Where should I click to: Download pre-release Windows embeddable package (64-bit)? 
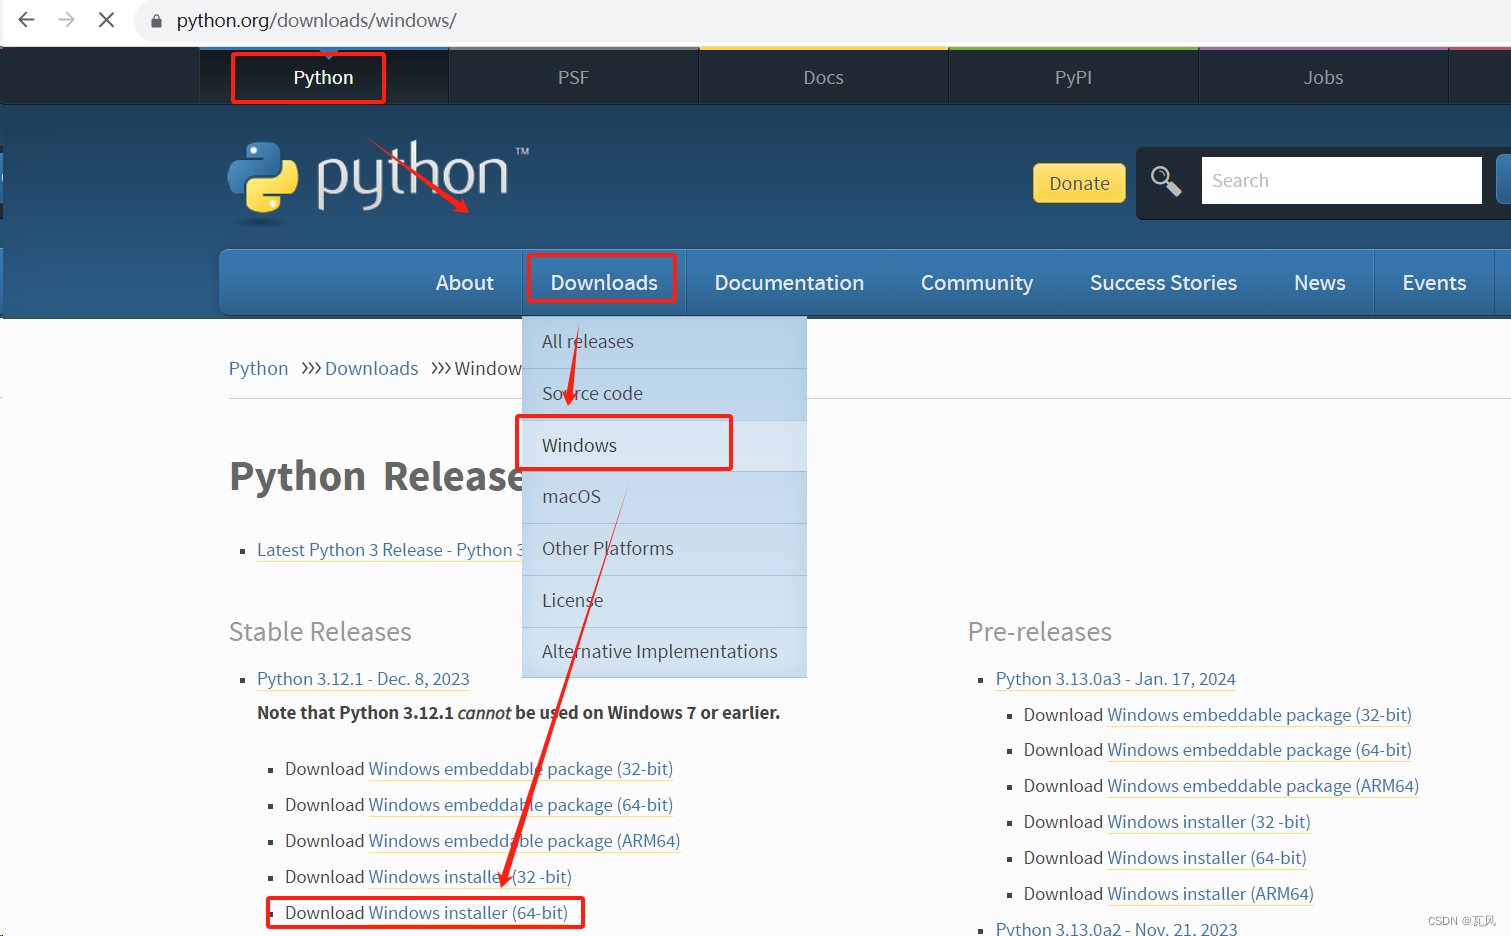[1259, 750]
